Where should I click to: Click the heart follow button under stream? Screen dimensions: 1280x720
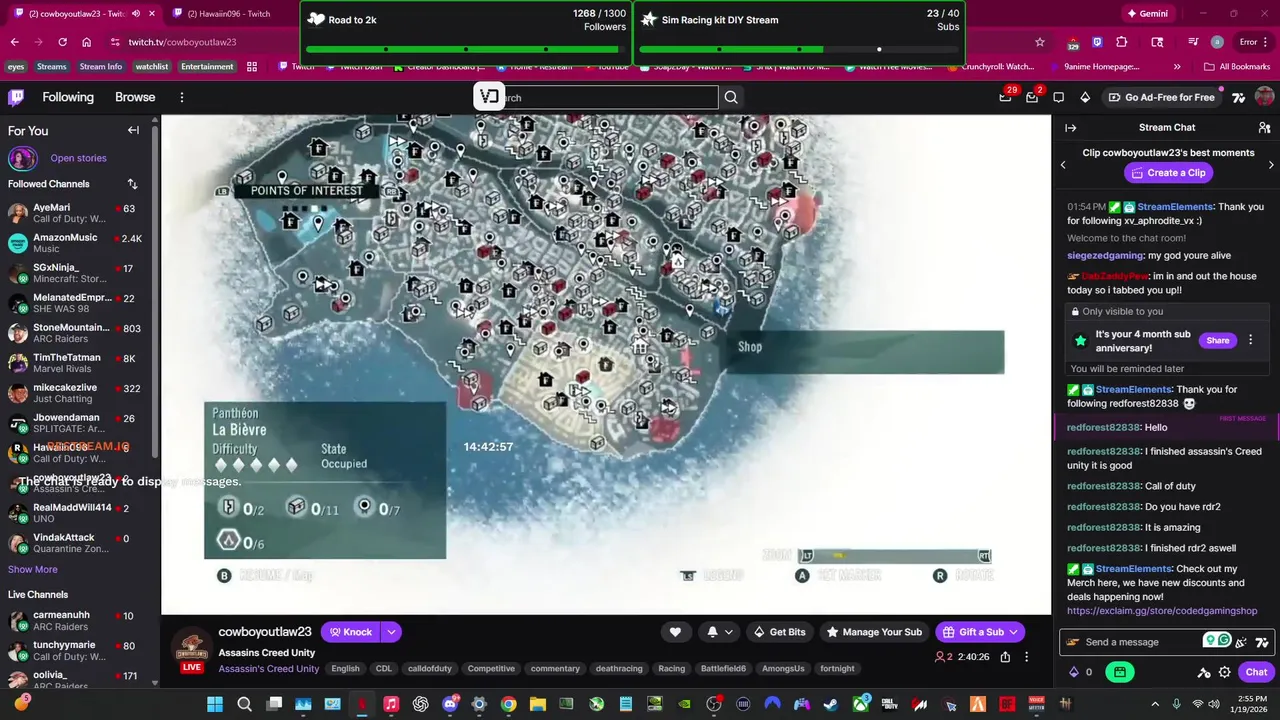click(x=675, y=632)
